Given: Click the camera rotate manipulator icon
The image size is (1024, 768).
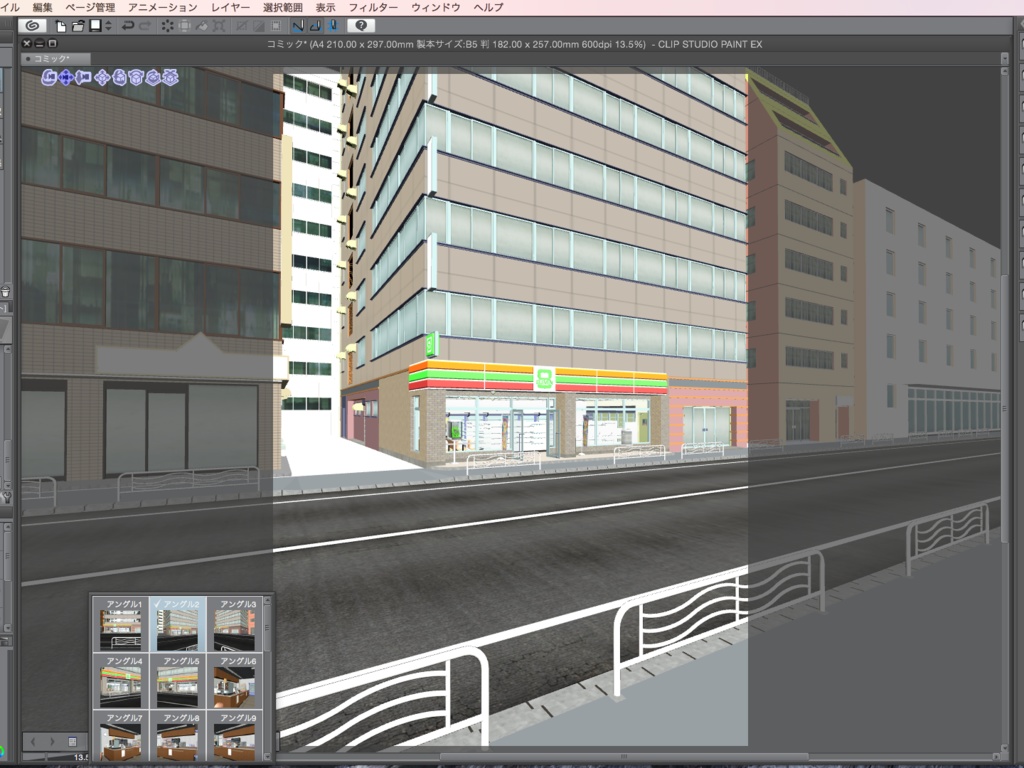Looking at the screenshot, I should pyautogui.click(x=49, y=78).
